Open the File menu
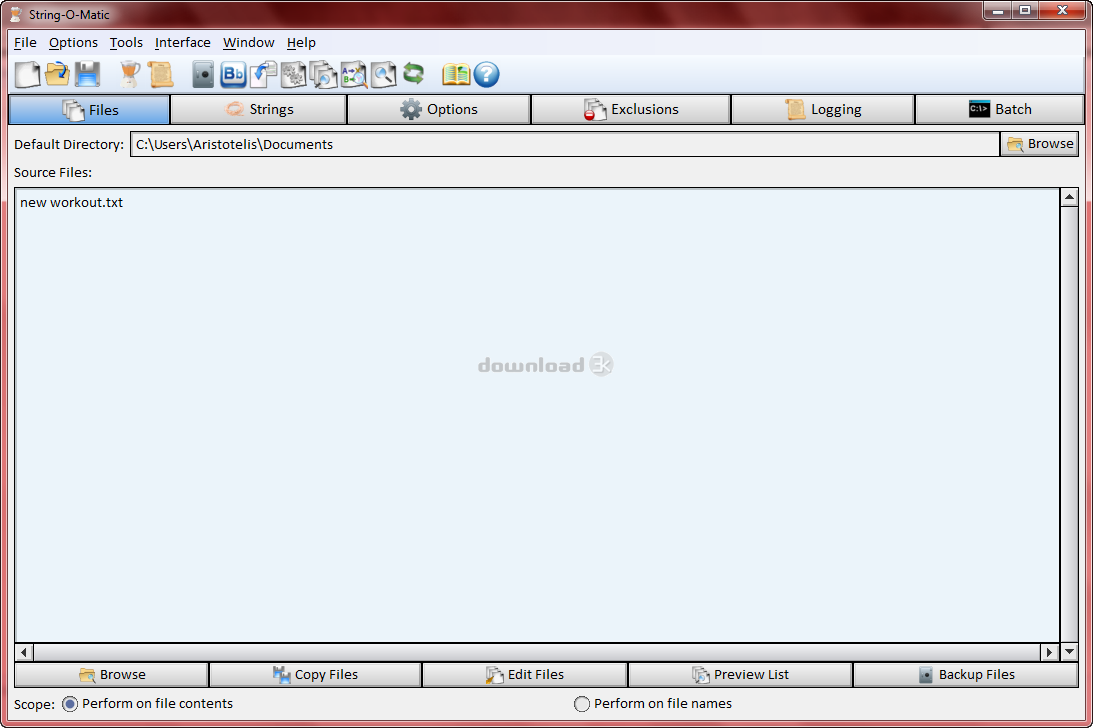 (25, 43)
